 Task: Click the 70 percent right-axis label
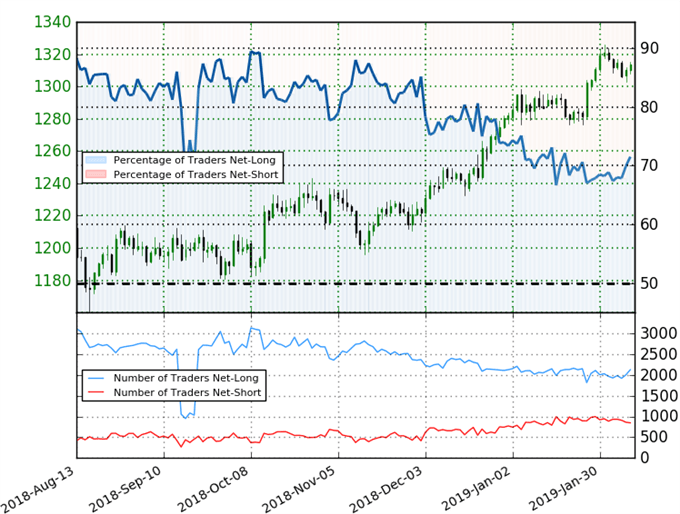(x=649, y=166)
